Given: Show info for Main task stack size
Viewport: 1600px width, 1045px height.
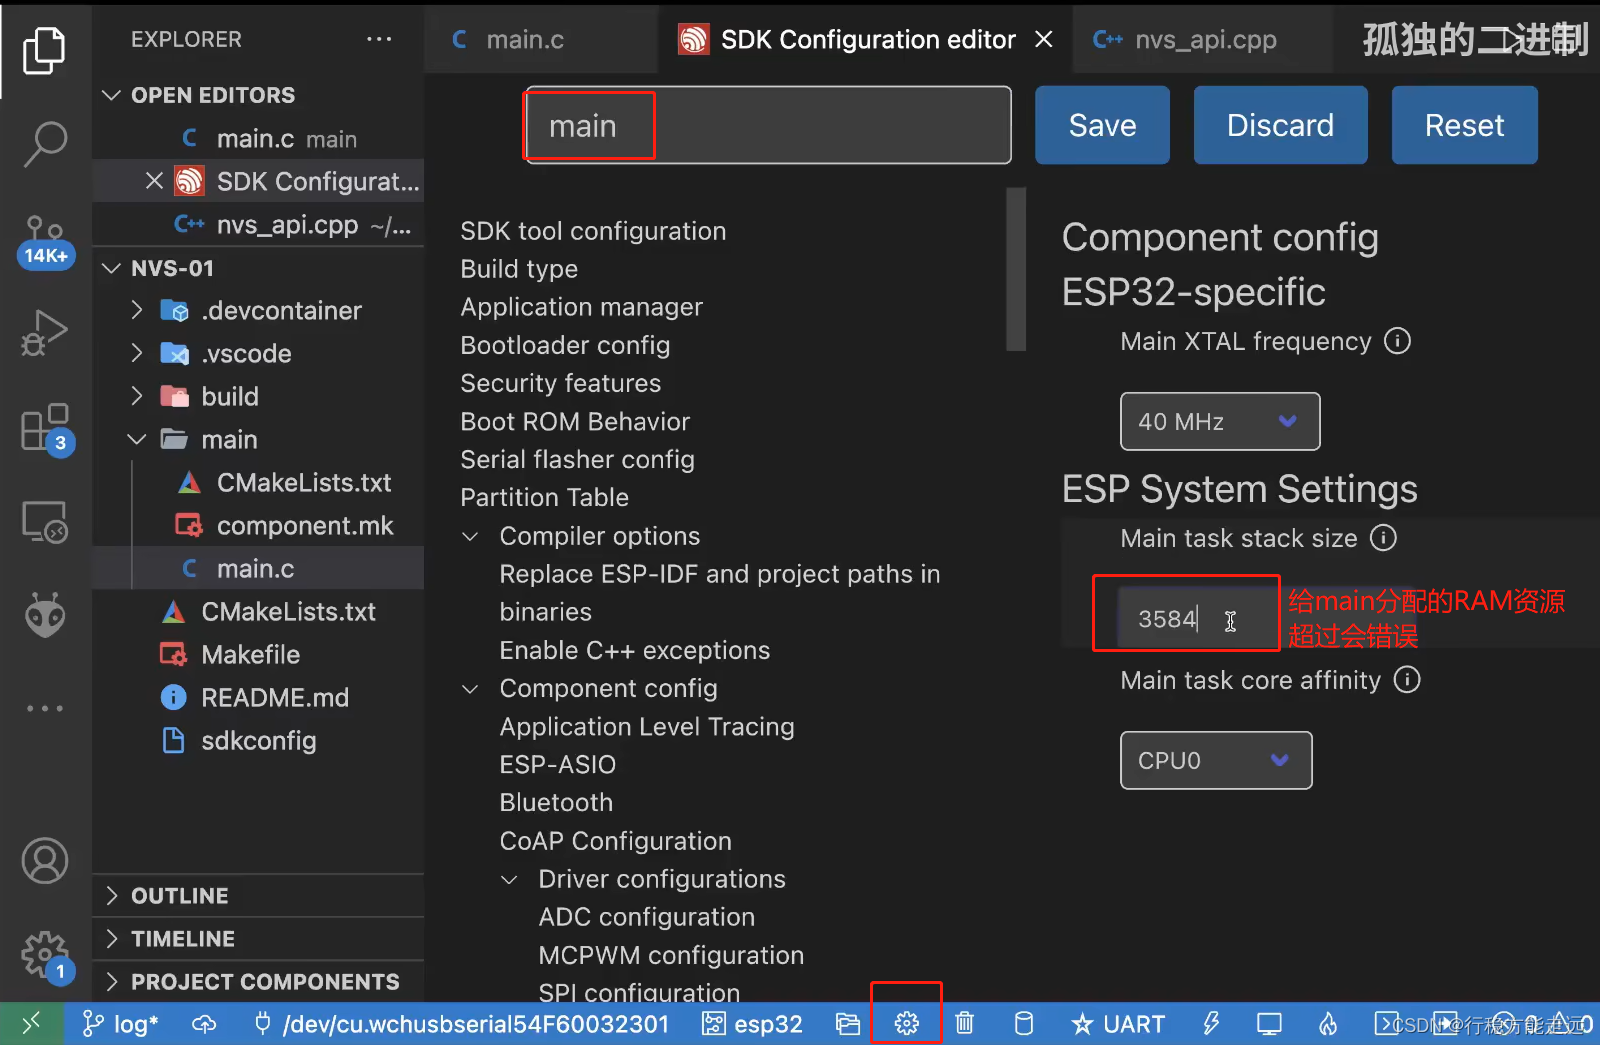Looking at the screenshot, I should [x=1383, y=538].
